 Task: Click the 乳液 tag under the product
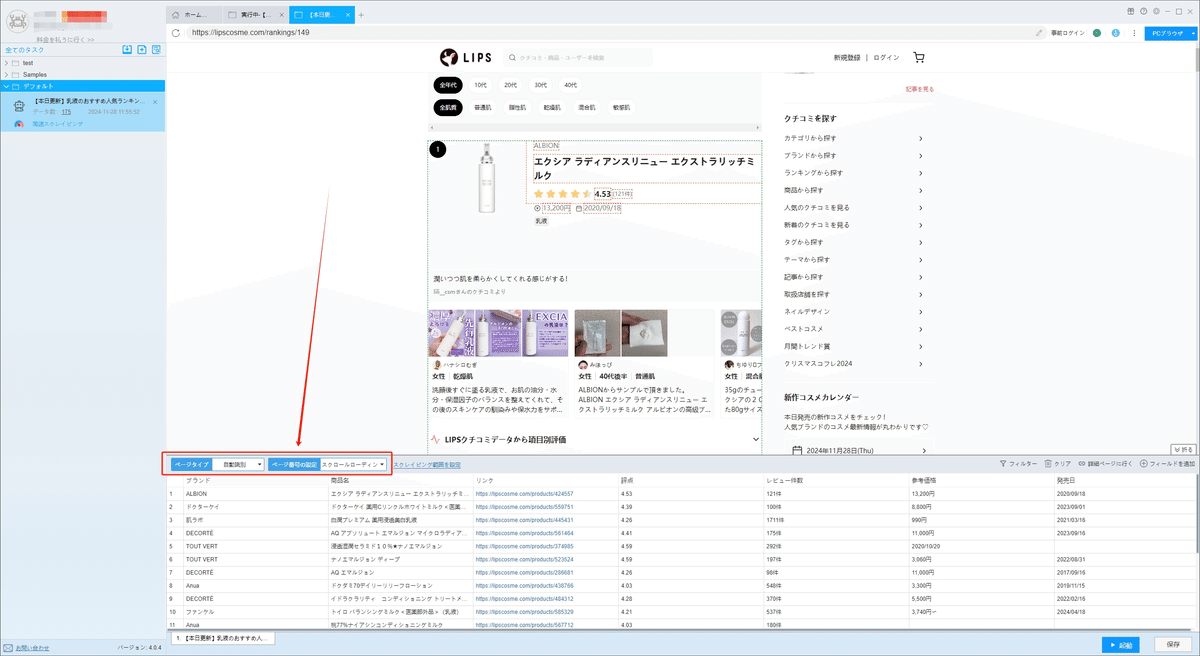(x=541, y=220)
